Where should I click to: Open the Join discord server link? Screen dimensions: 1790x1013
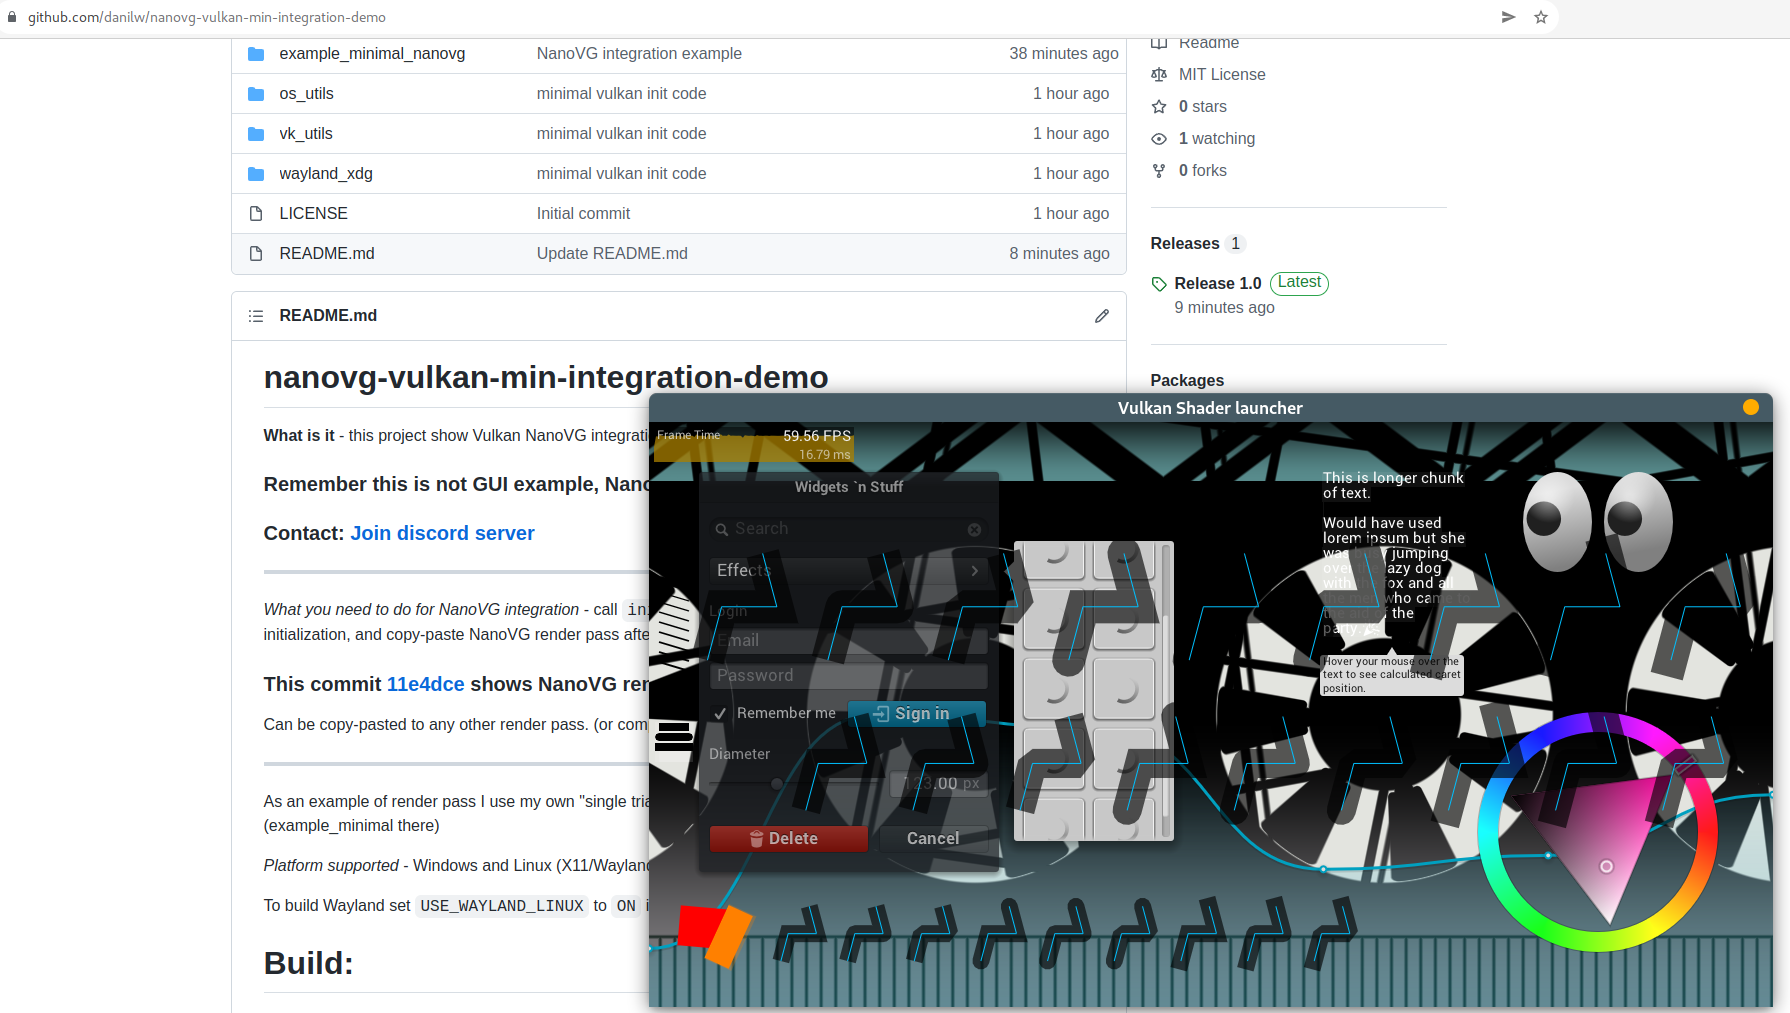pyautogui.click(x=442, y=533)
